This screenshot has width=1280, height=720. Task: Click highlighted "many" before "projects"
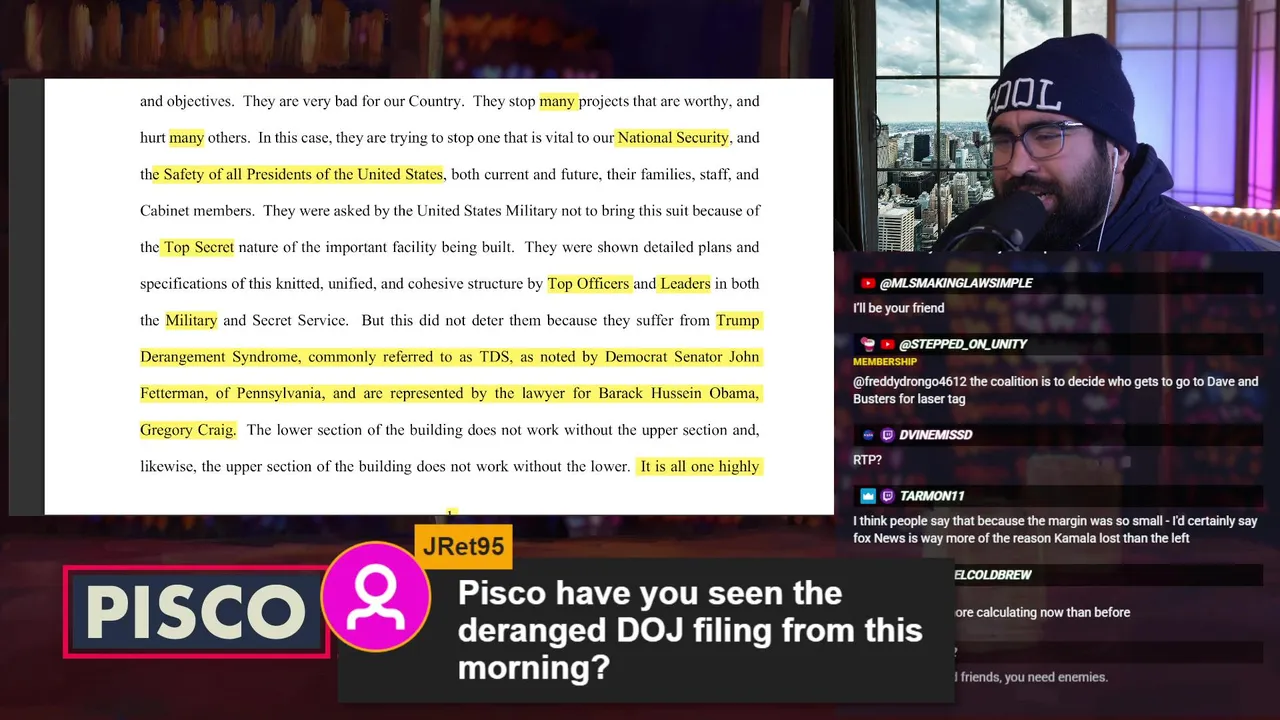pyautogui.click(x=557, y=101)
